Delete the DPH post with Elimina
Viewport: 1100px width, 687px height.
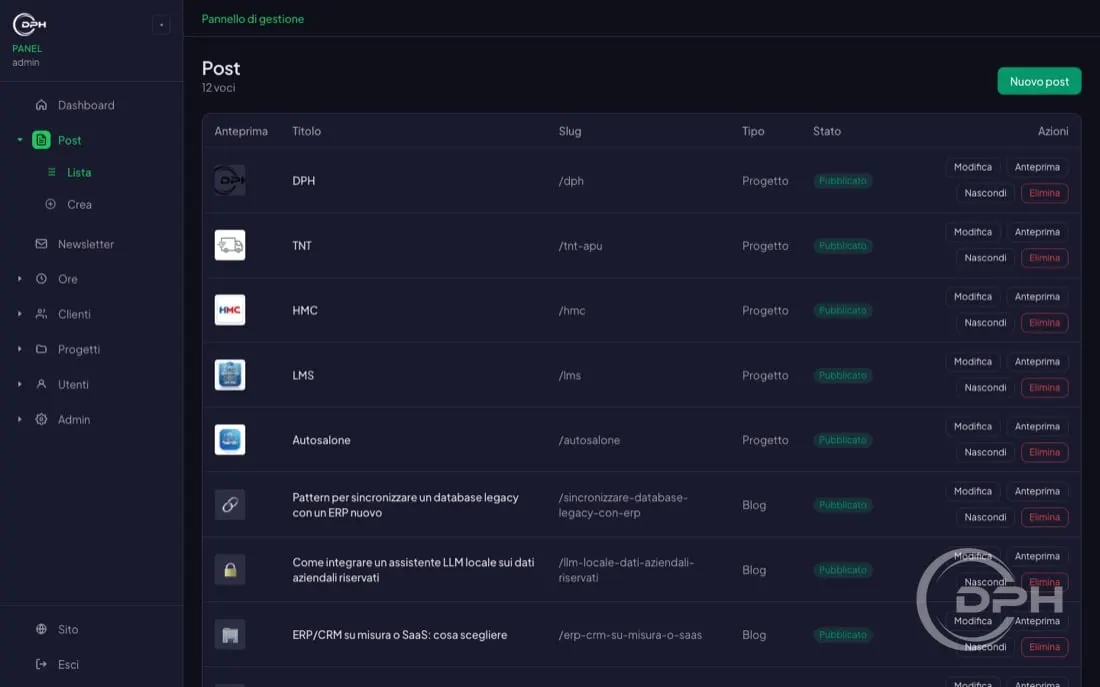pyautogui.click(x=1044, y=193)
